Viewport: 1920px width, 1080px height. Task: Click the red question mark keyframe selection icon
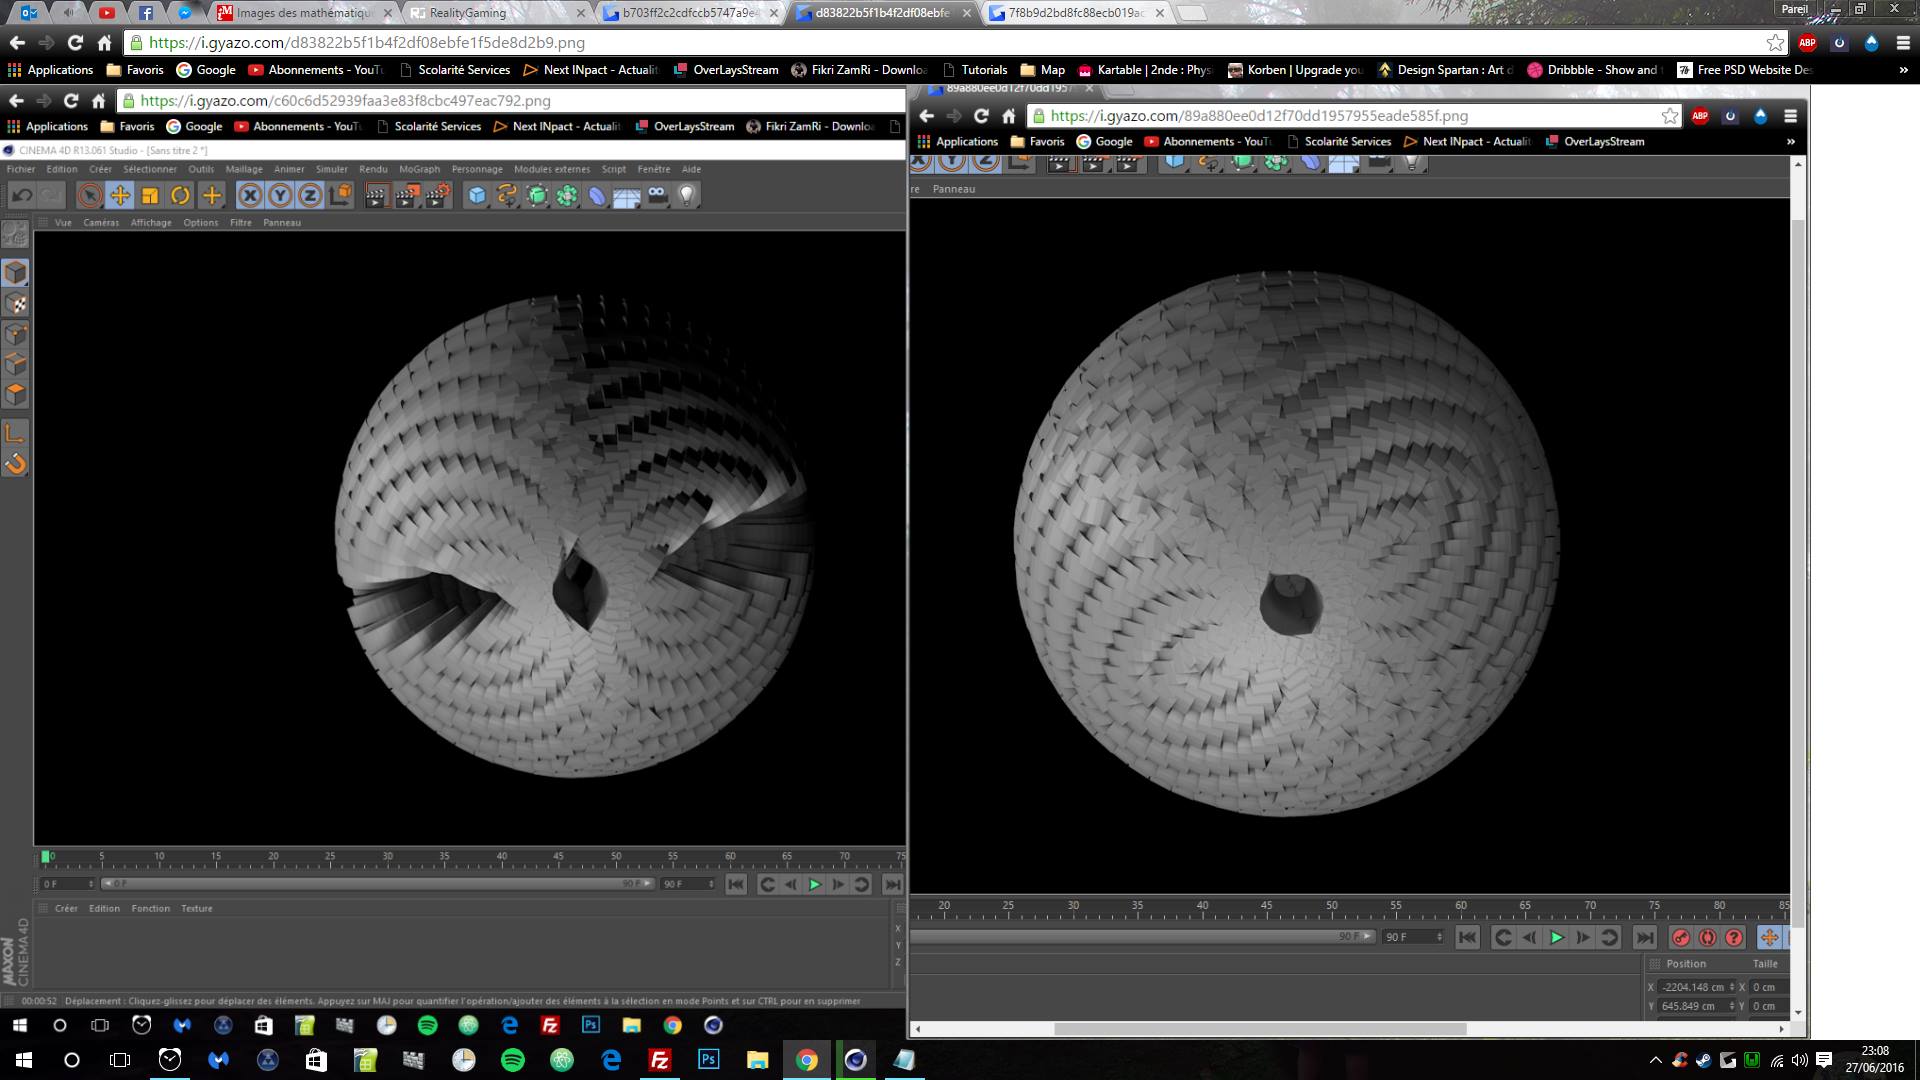[x=1734, y=937]
